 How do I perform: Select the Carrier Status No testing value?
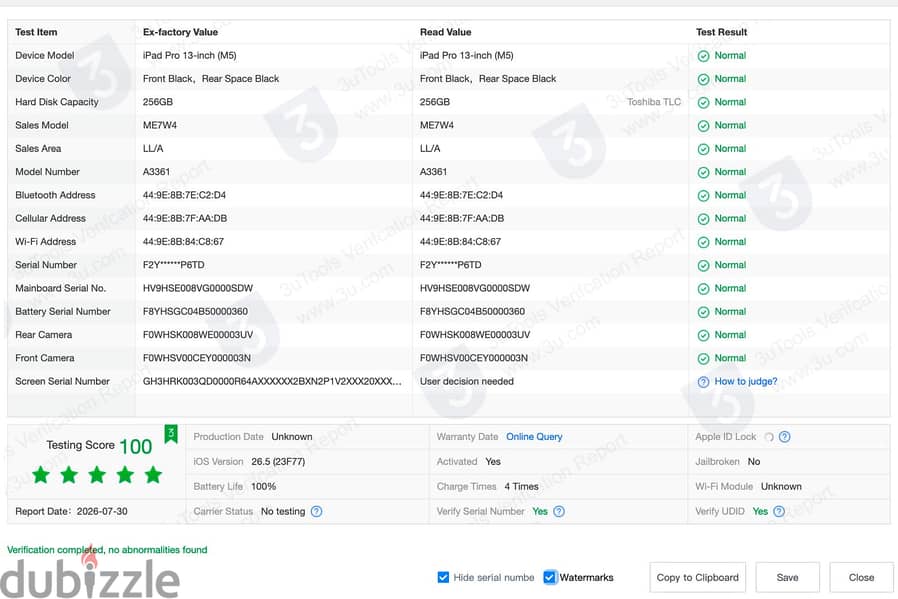[x=283, y=511]
